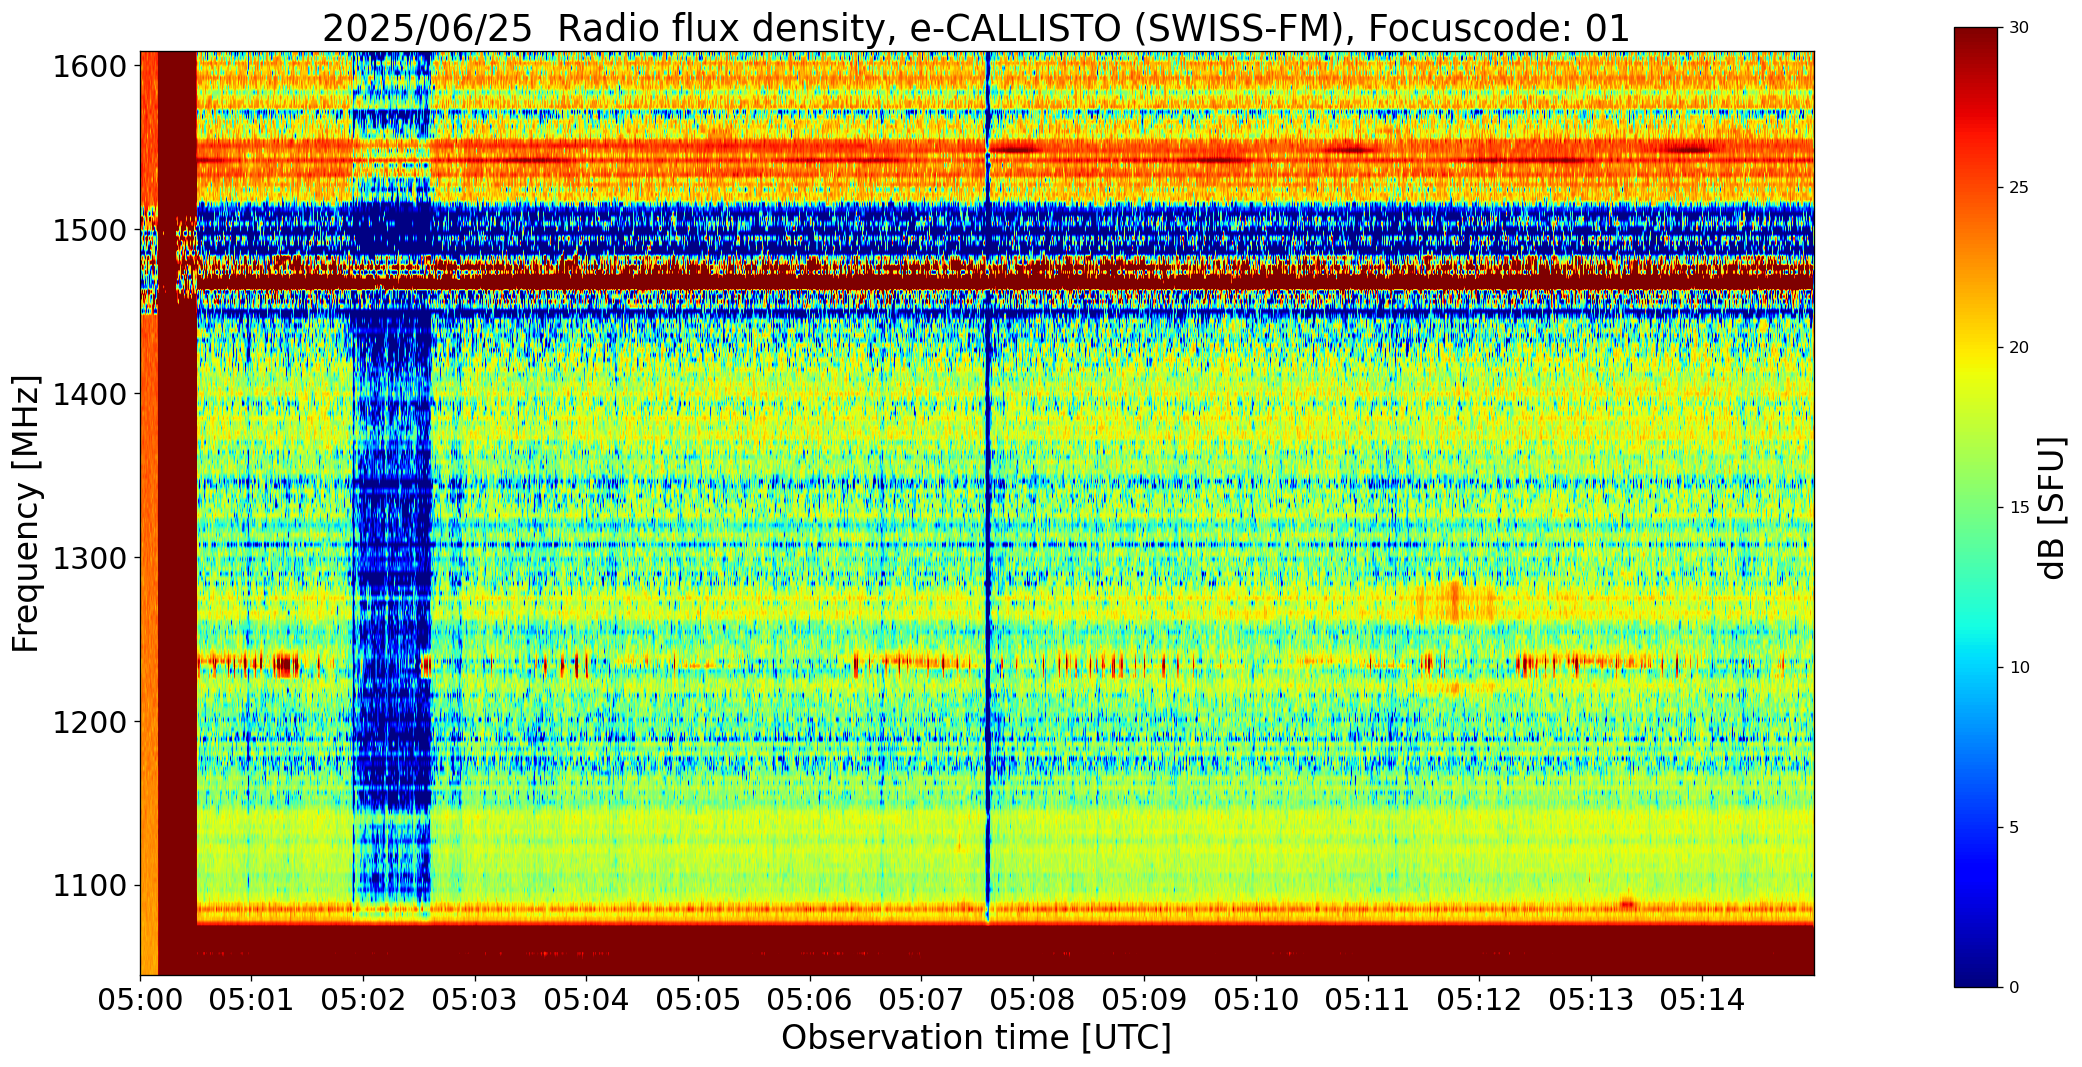Viewport: 2082px width, 1067px height.
Task: Click the 'Observation time [UTC]' x-axis label
Action: pos(976,1038)
